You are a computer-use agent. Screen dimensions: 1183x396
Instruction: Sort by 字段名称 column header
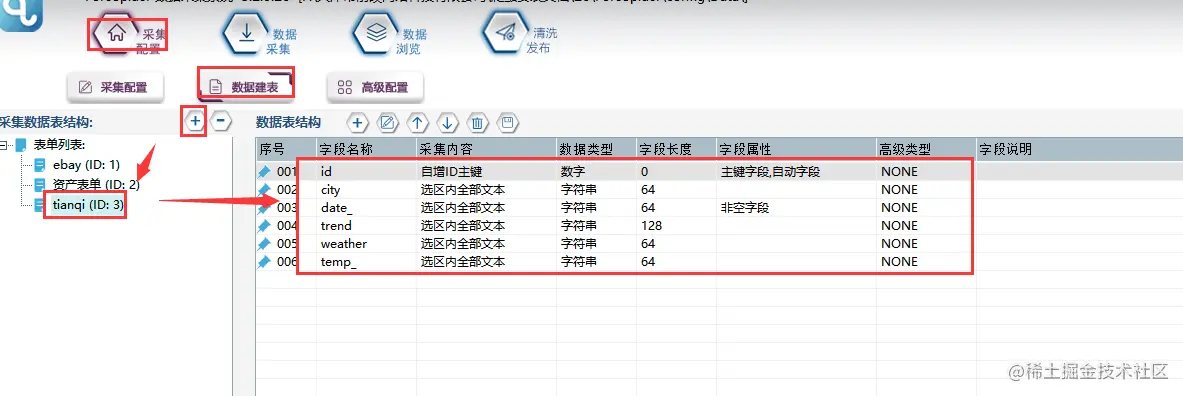pos(367,149)
